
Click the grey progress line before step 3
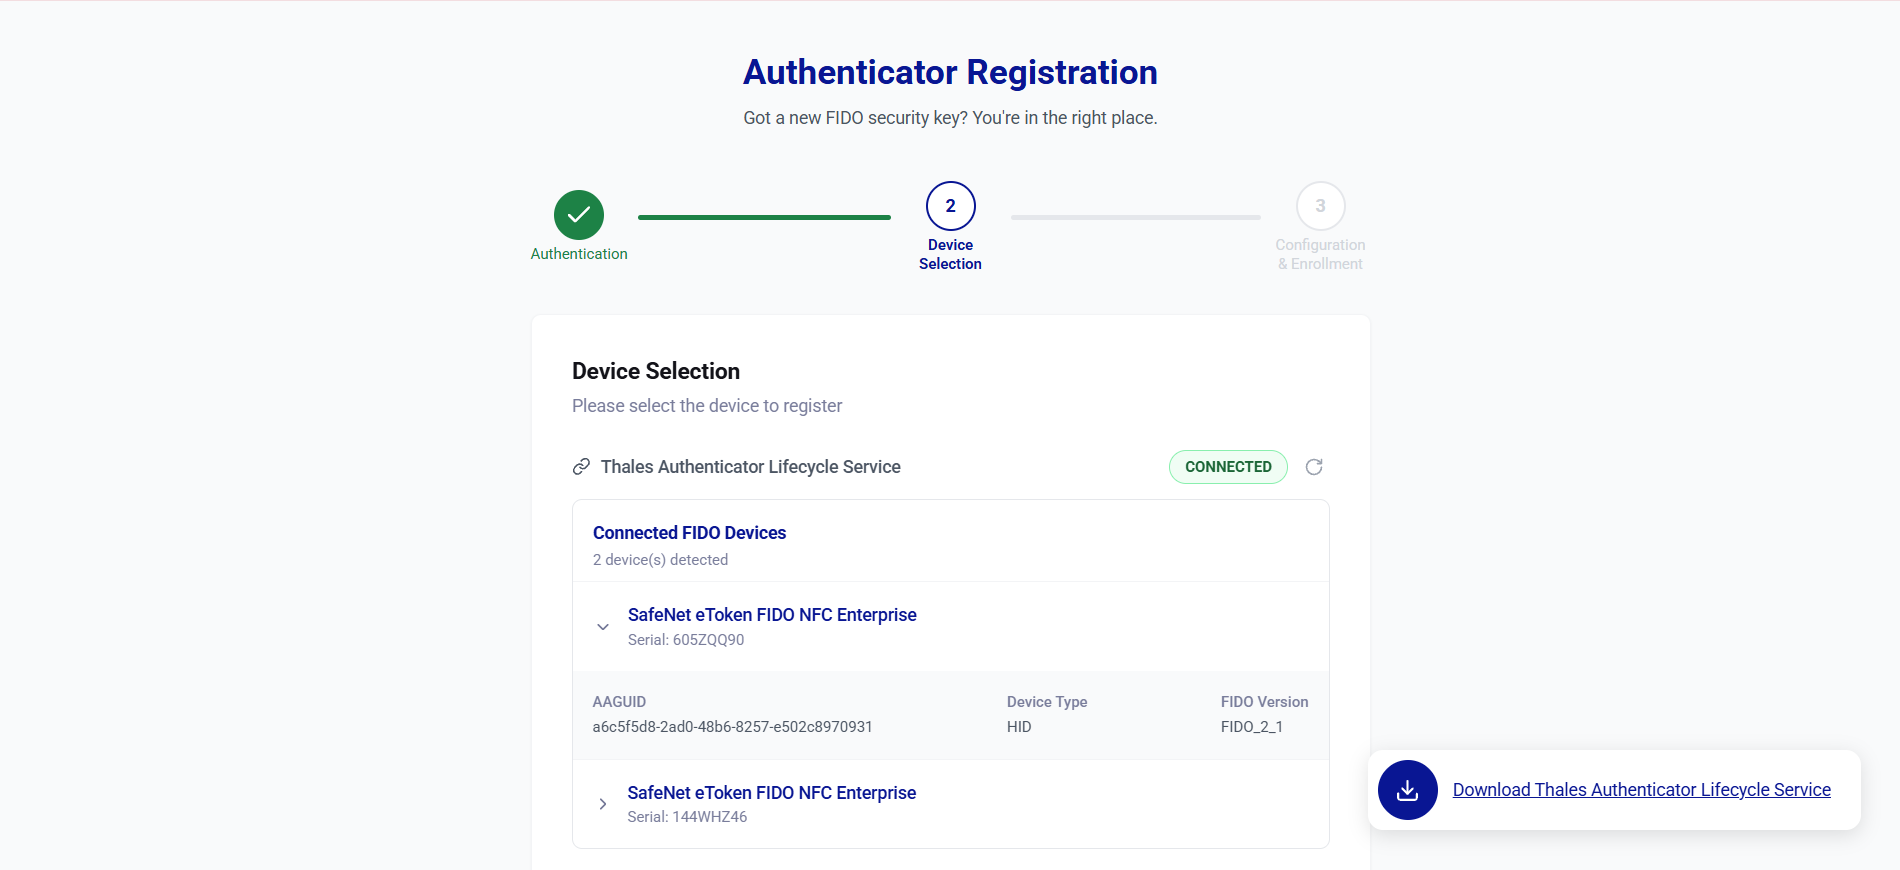point(1136,217)
